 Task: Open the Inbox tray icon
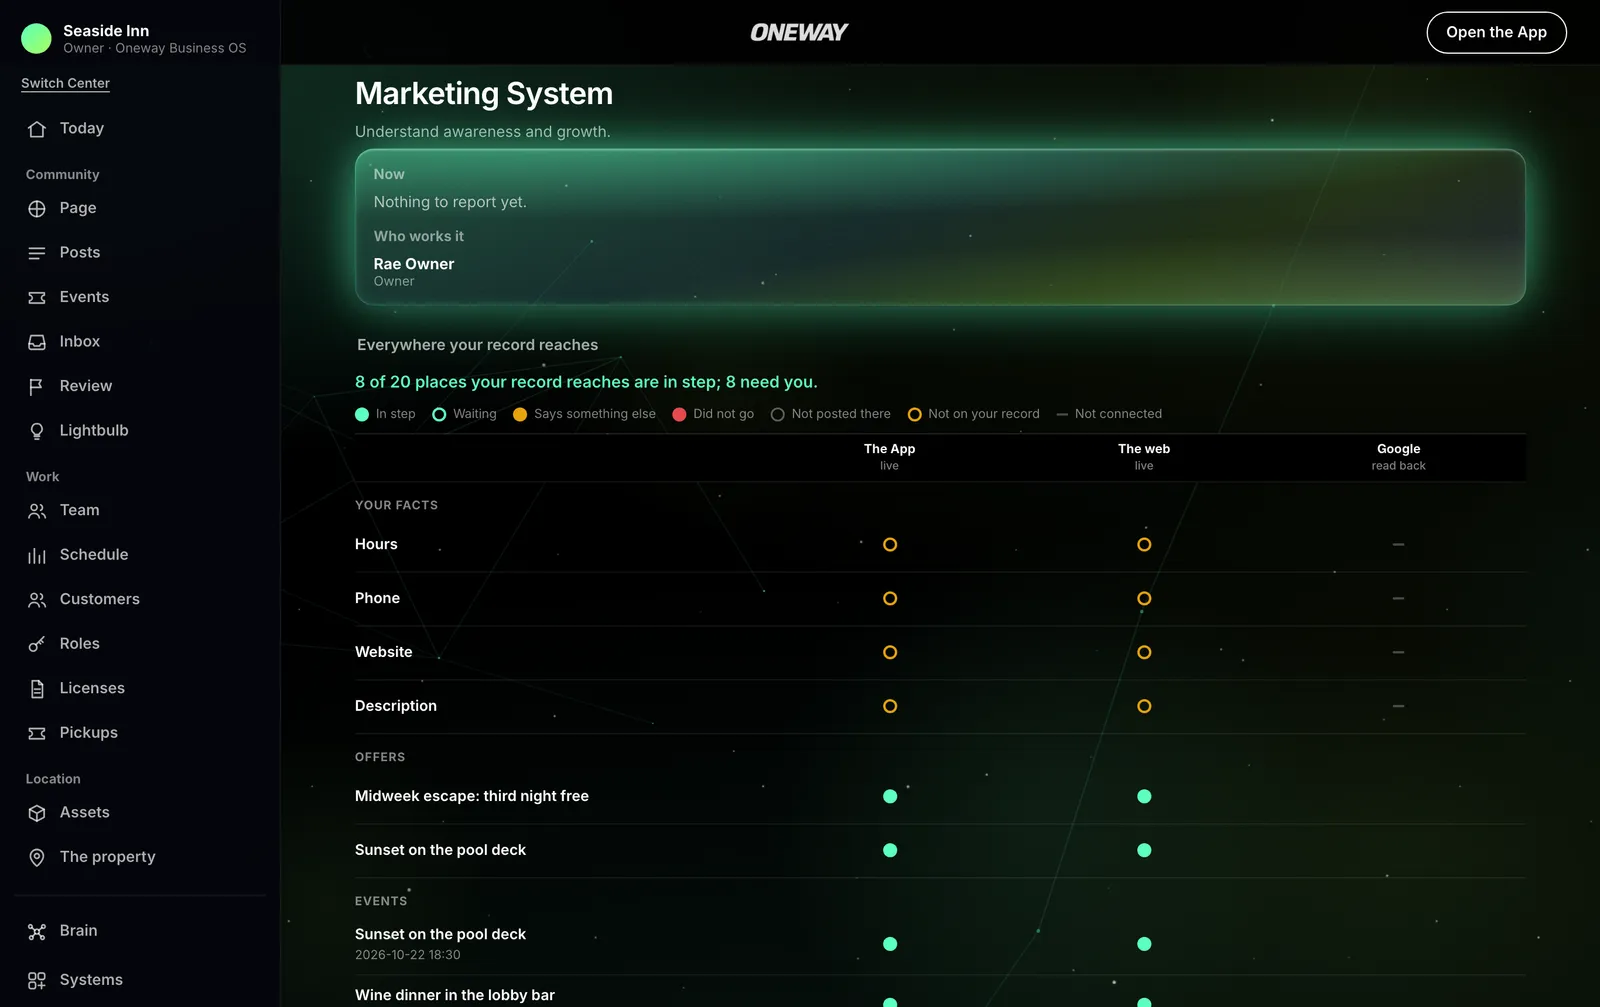[x=37, y=342]
